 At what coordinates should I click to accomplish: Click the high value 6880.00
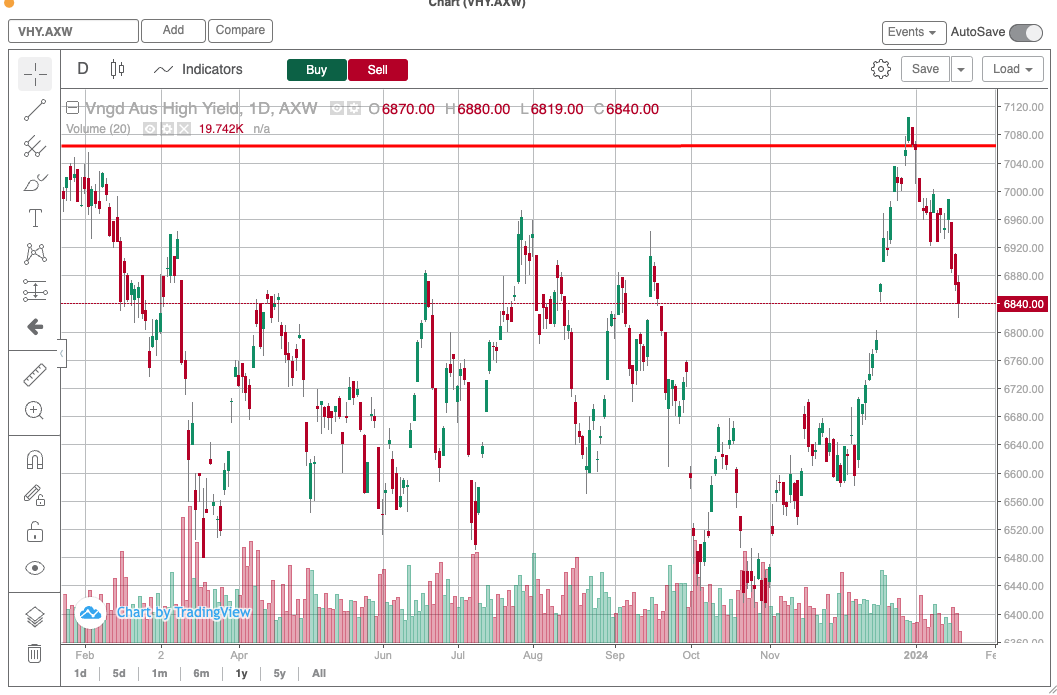click(x=484, y=109)
